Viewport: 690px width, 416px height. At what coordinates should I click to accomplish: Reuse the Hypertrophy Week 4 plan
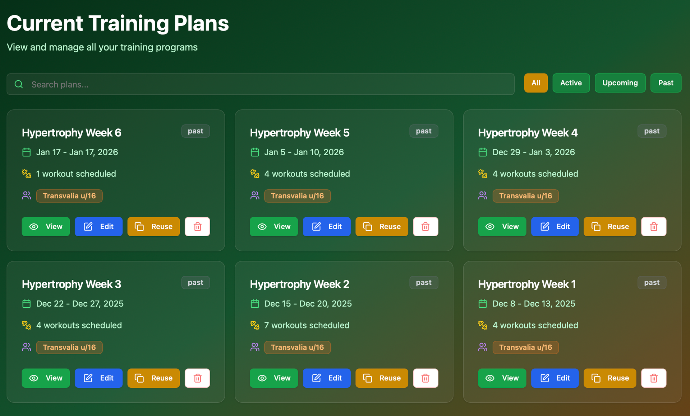pos(609,227)
